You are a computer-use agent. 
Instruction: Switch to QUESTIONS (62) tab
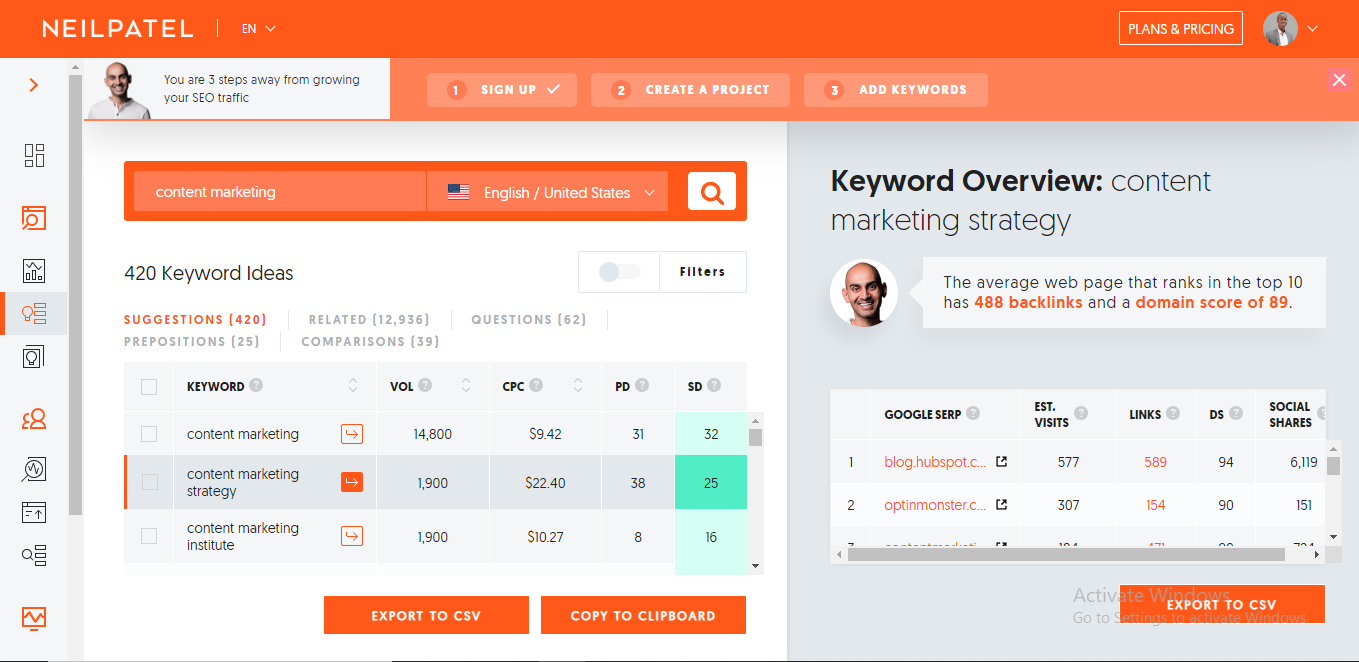528,320
